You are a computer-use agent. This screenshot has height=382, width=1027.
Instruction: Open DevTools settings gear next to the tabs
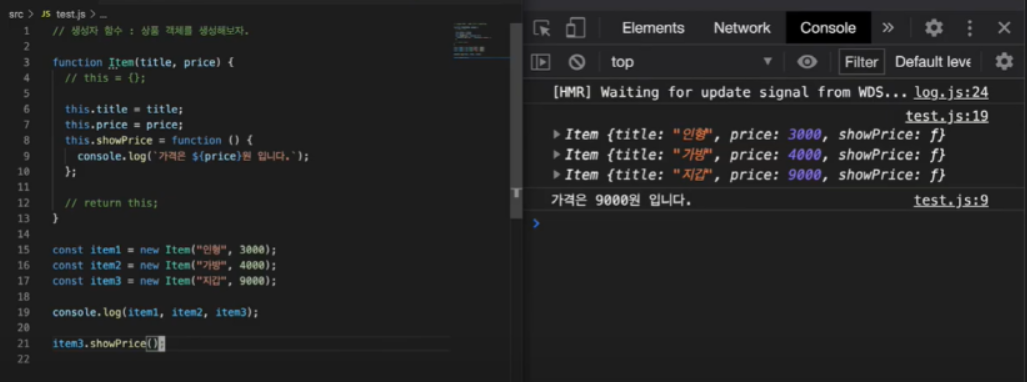coord(933,28)
